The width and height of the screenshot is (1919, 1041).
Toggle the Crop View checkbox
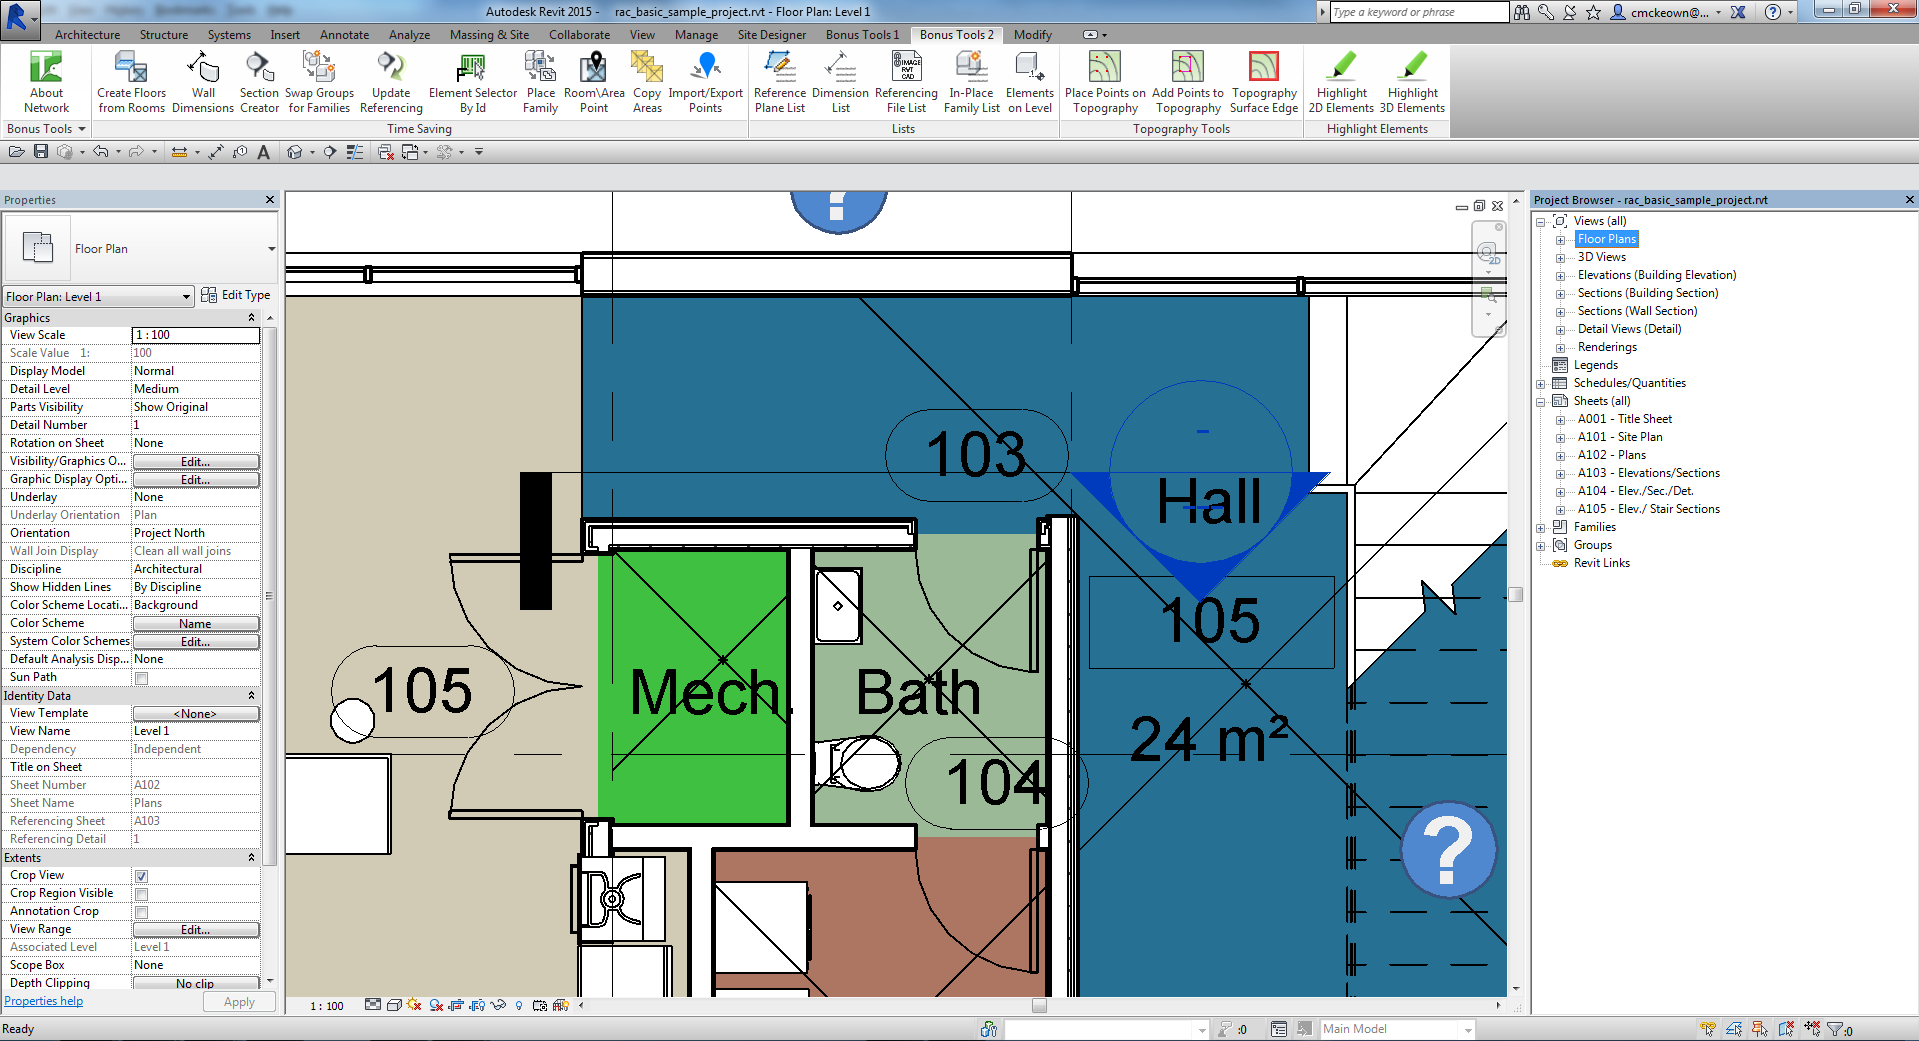140,875
